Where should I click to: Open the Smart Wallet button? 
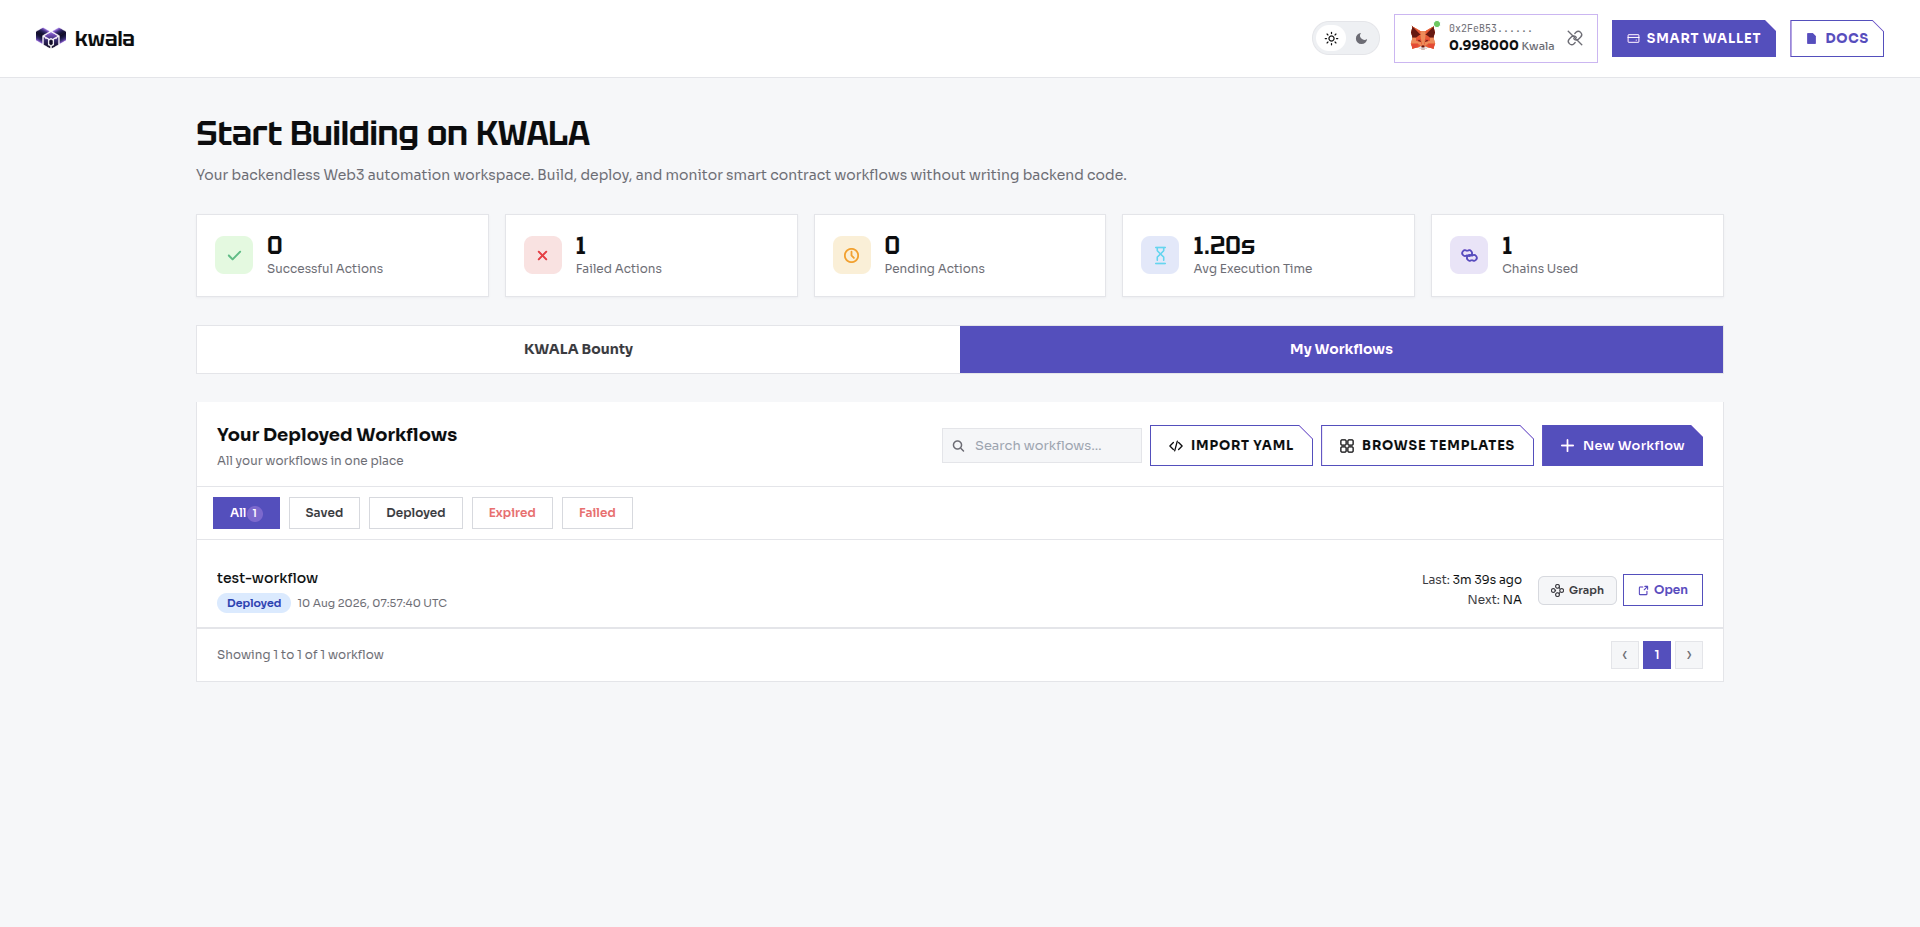(1693, 38)
